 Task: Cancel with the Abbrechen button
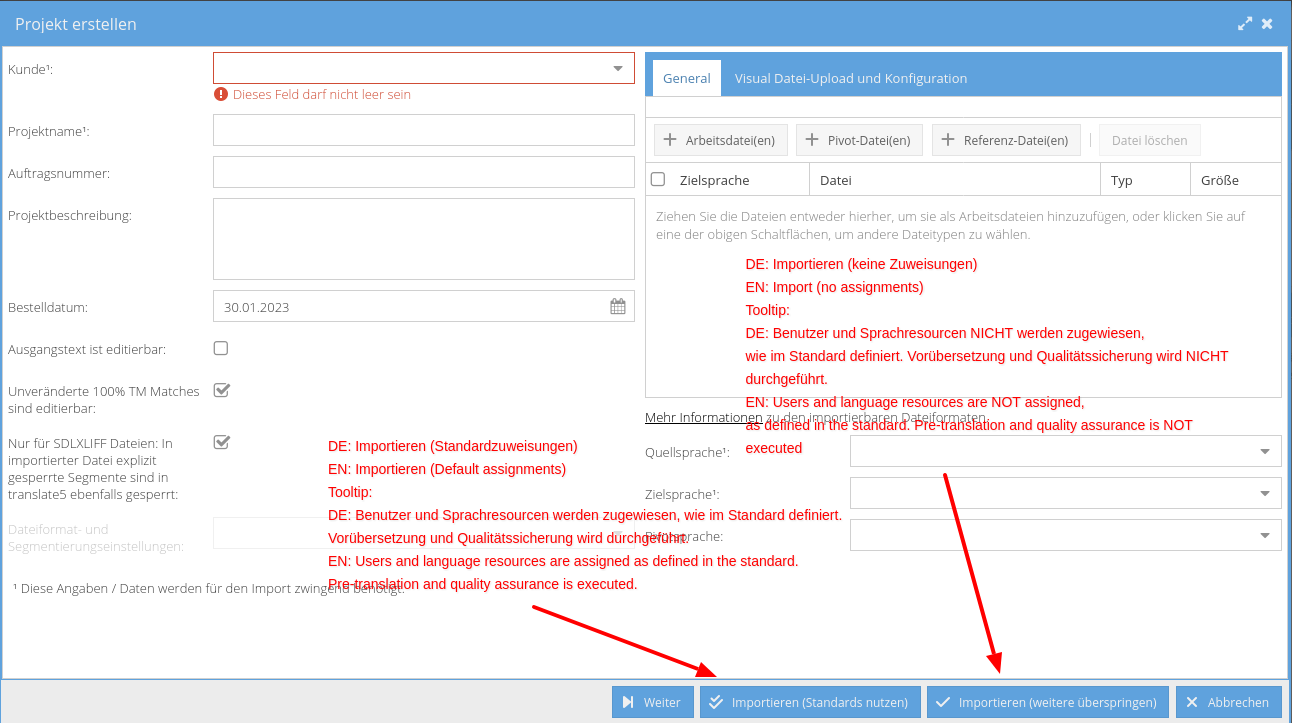1228,702
